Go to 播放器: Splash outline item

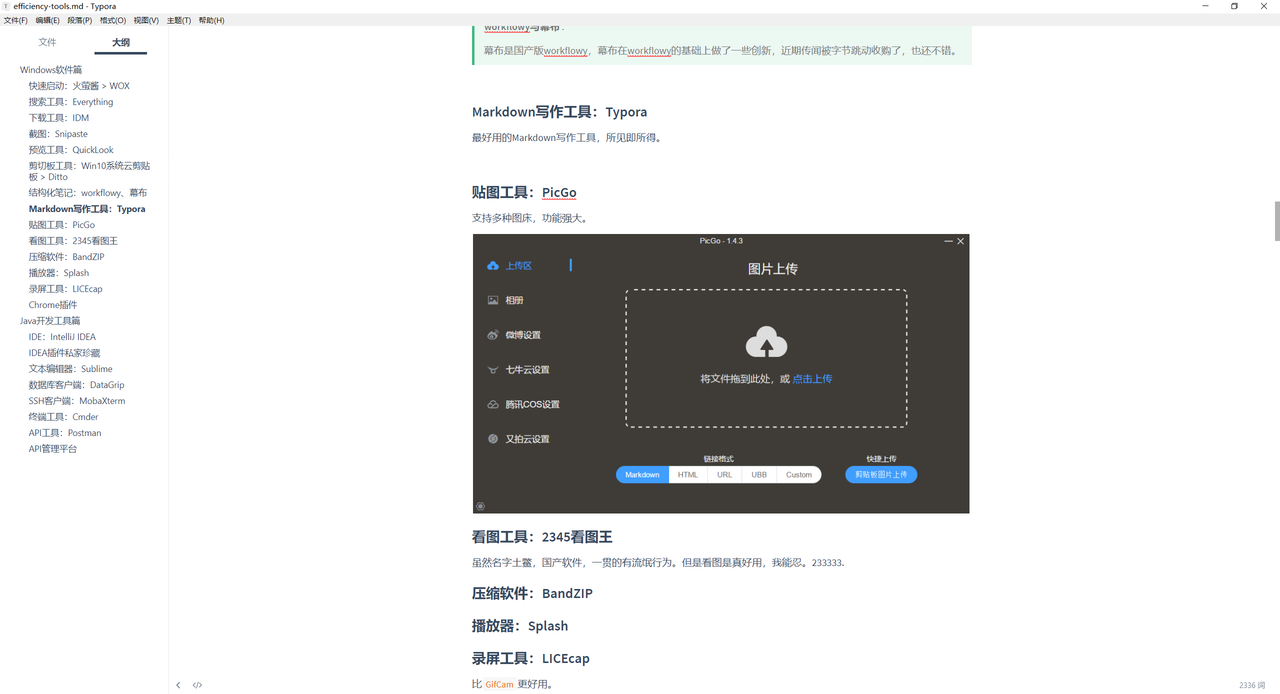coord(59,273)
